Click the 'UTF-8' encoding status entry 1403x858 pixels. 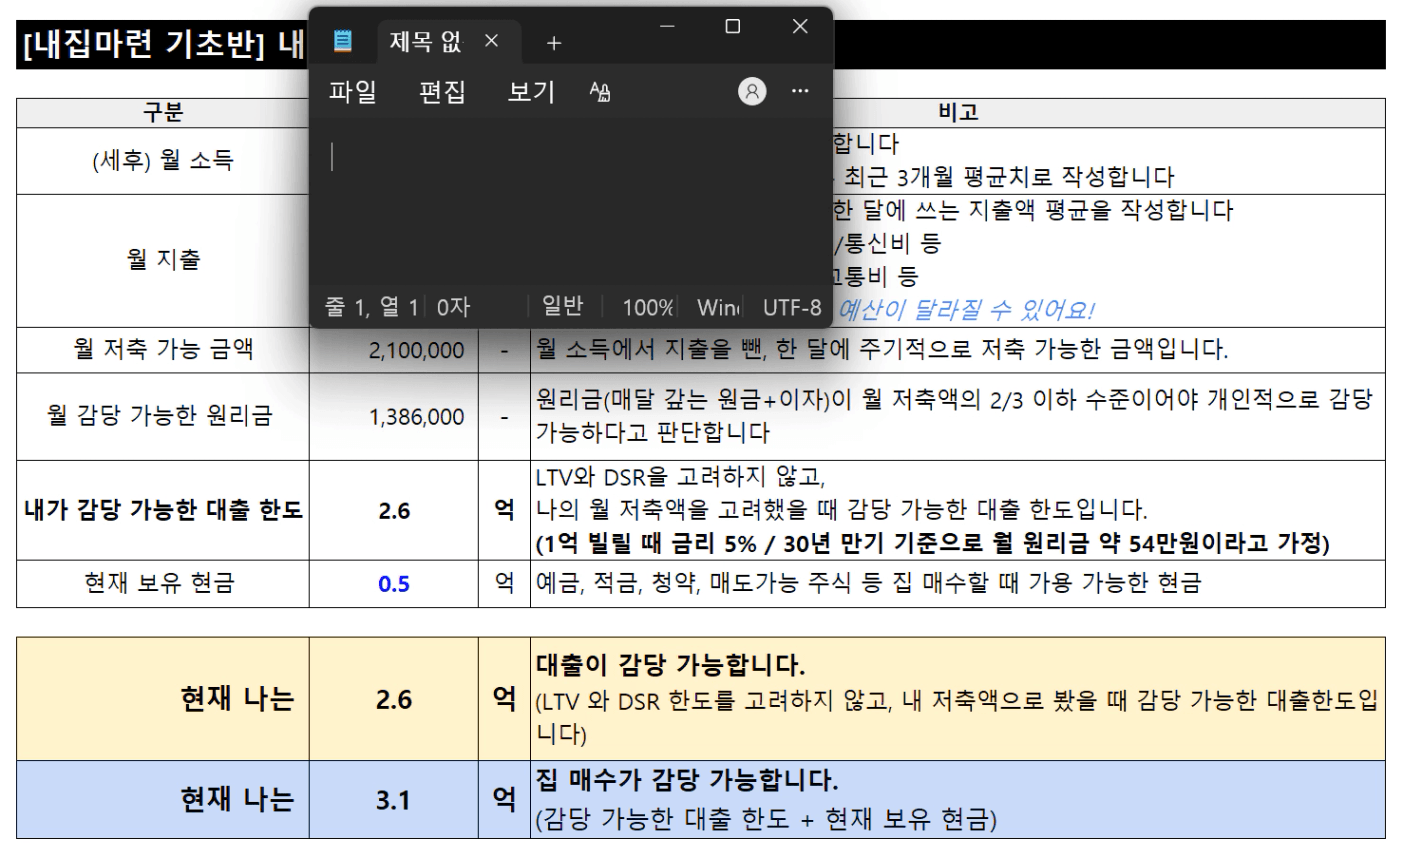[792, 307]
